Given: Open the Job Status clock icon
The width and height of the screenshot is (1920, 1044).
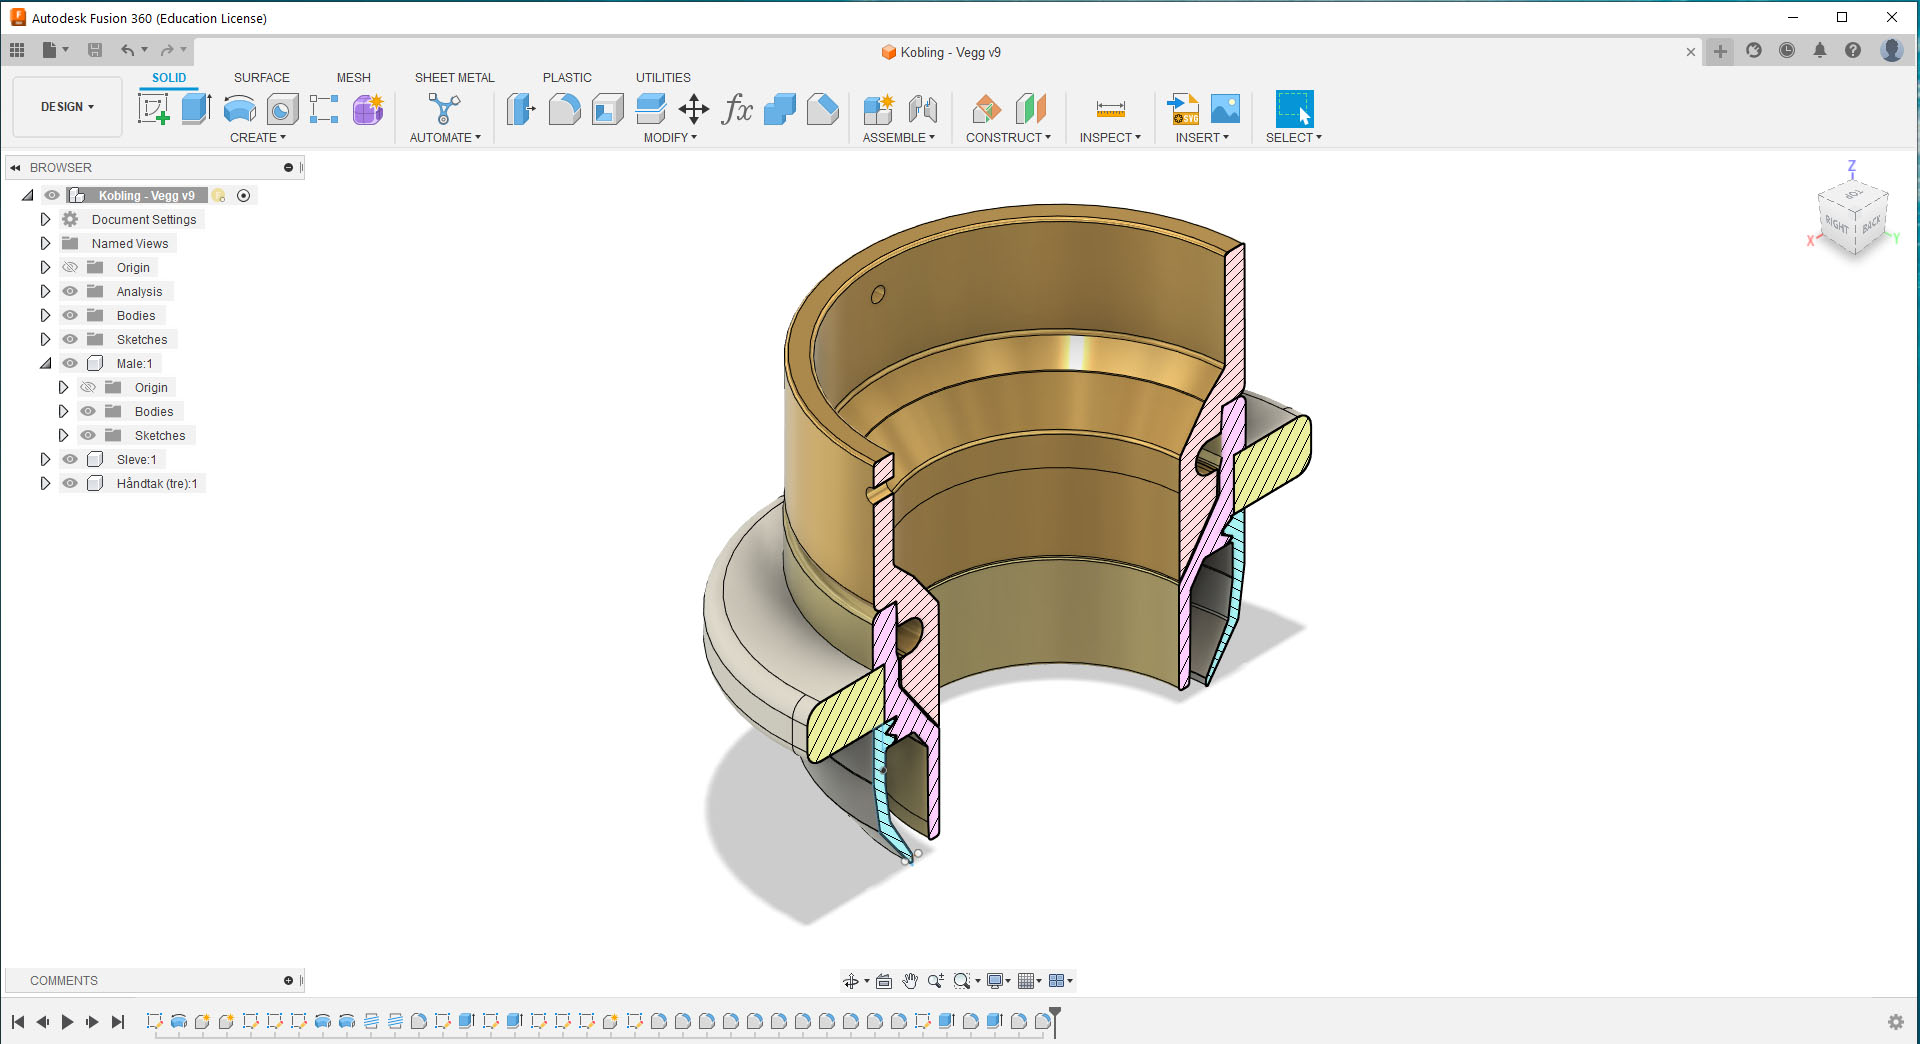Looking at the screenshot, I should click(1787, 51).
